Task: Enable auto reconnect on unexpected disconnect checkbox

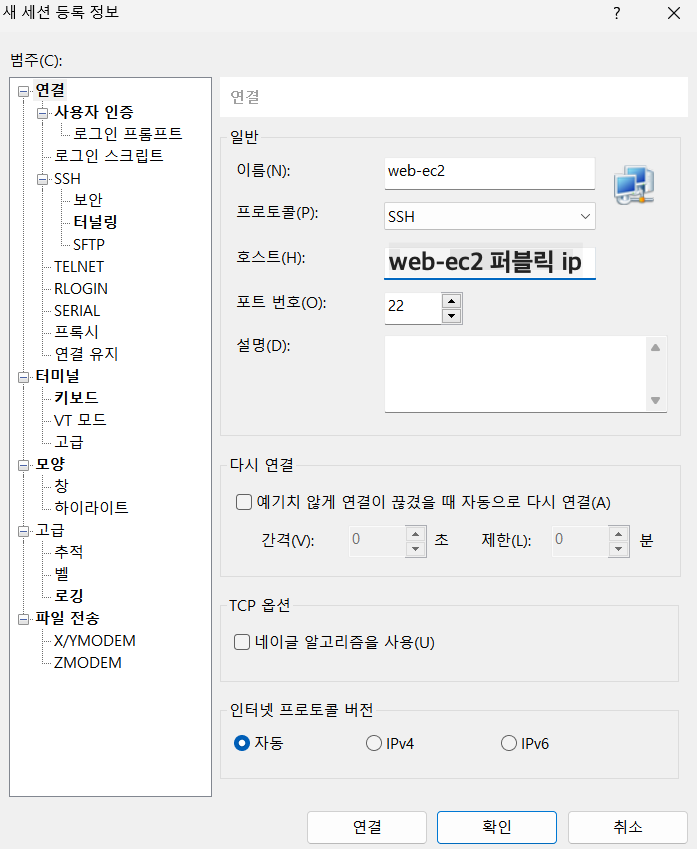Action: (244, 502)
